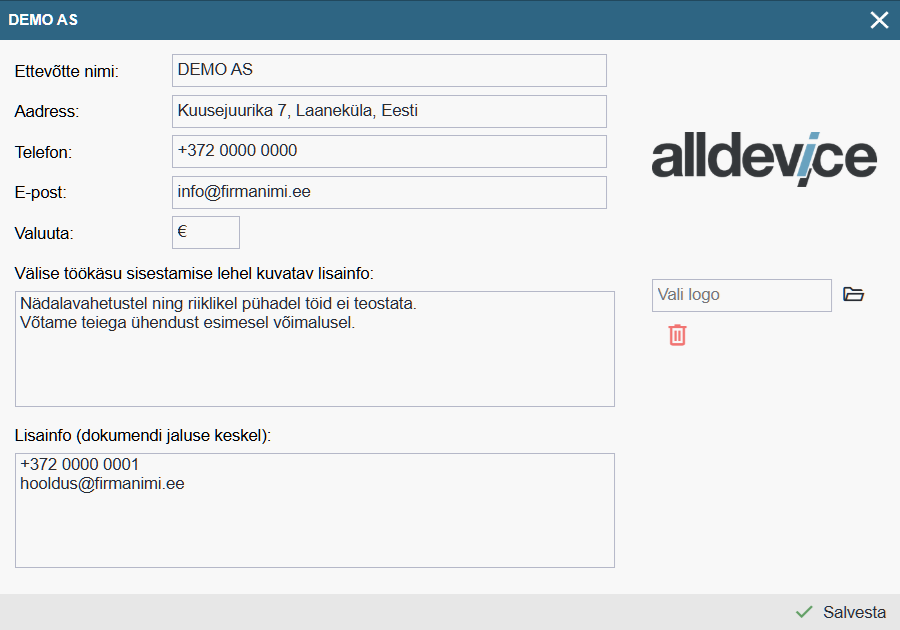Click the 'Aadress:' label
Viewport: 900px width, 630px height.
coord(46,112)
